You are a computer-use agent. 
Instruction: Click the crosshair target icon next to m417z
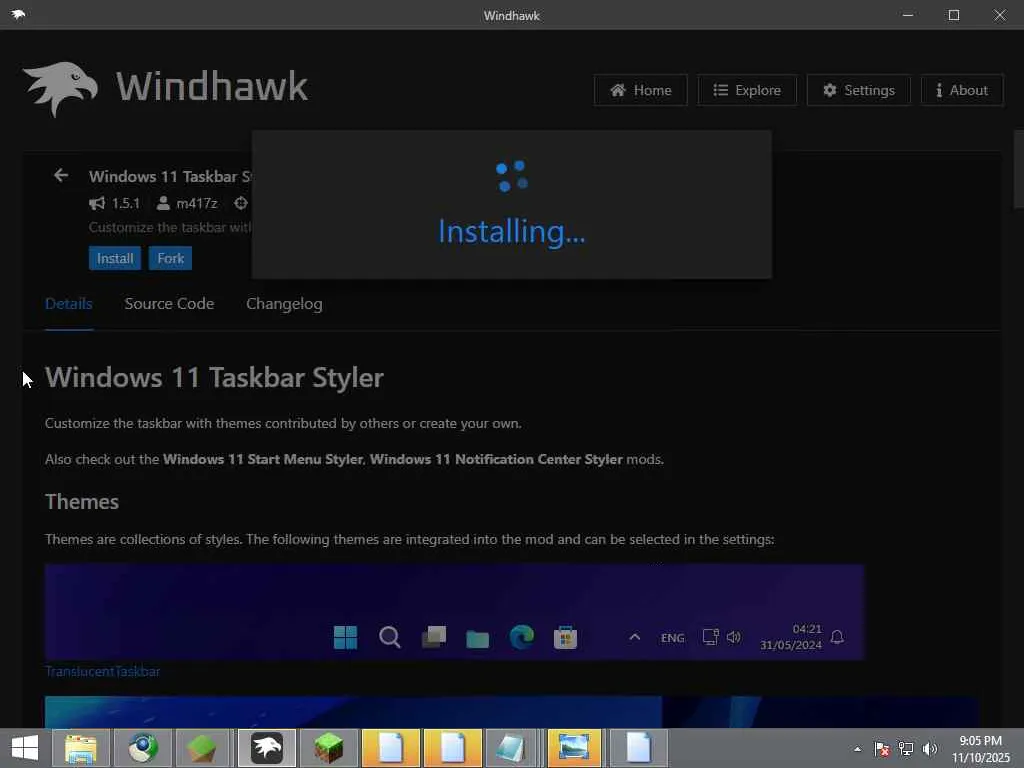point(241,203)
